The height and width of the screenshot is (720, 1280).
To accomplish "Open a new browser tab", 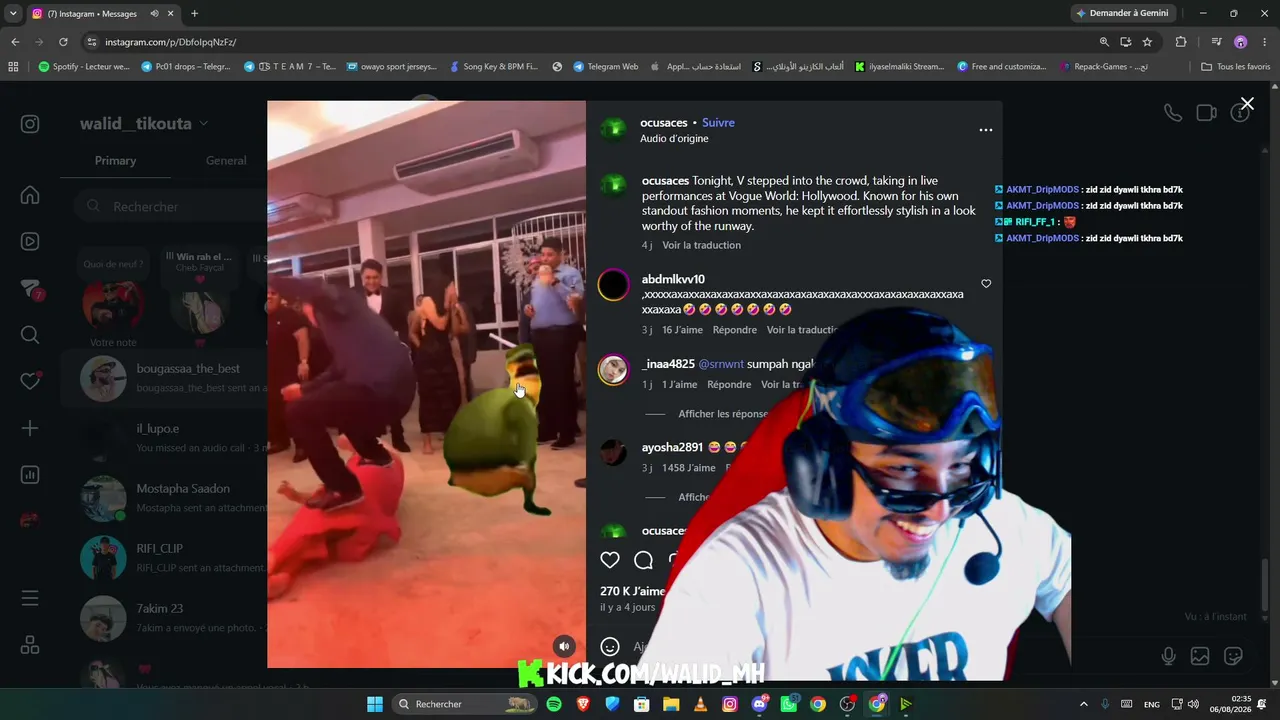I will (194, 14).
